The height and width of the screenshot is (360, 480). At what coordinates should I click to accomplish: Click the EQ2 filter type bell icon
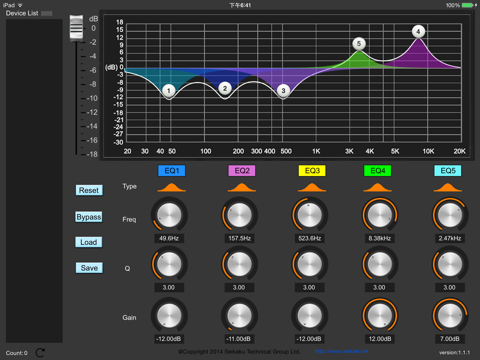pos(242,187)
